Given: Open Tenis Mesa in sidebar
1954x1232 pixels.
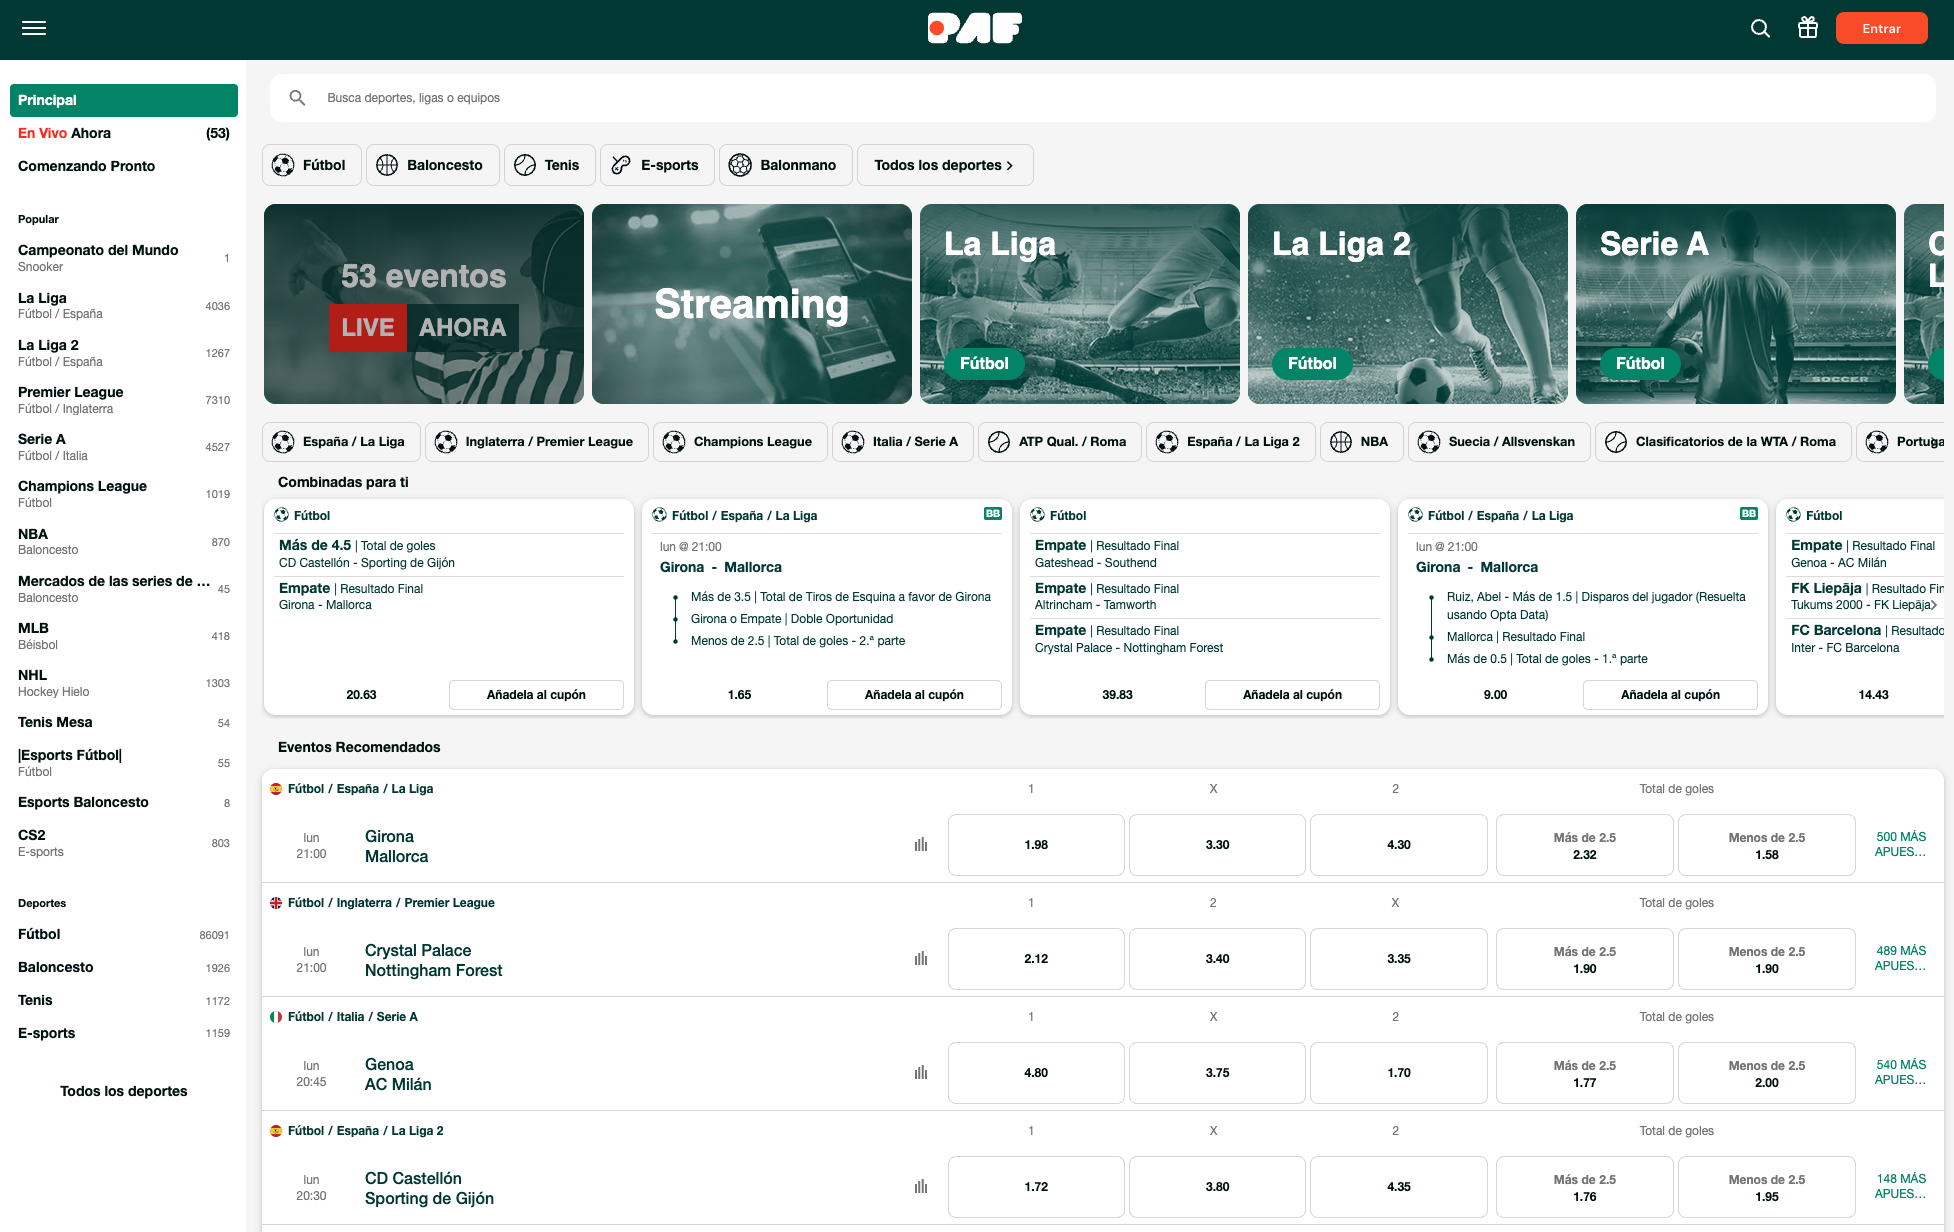Looking at the screenshot, I should 124,722.
